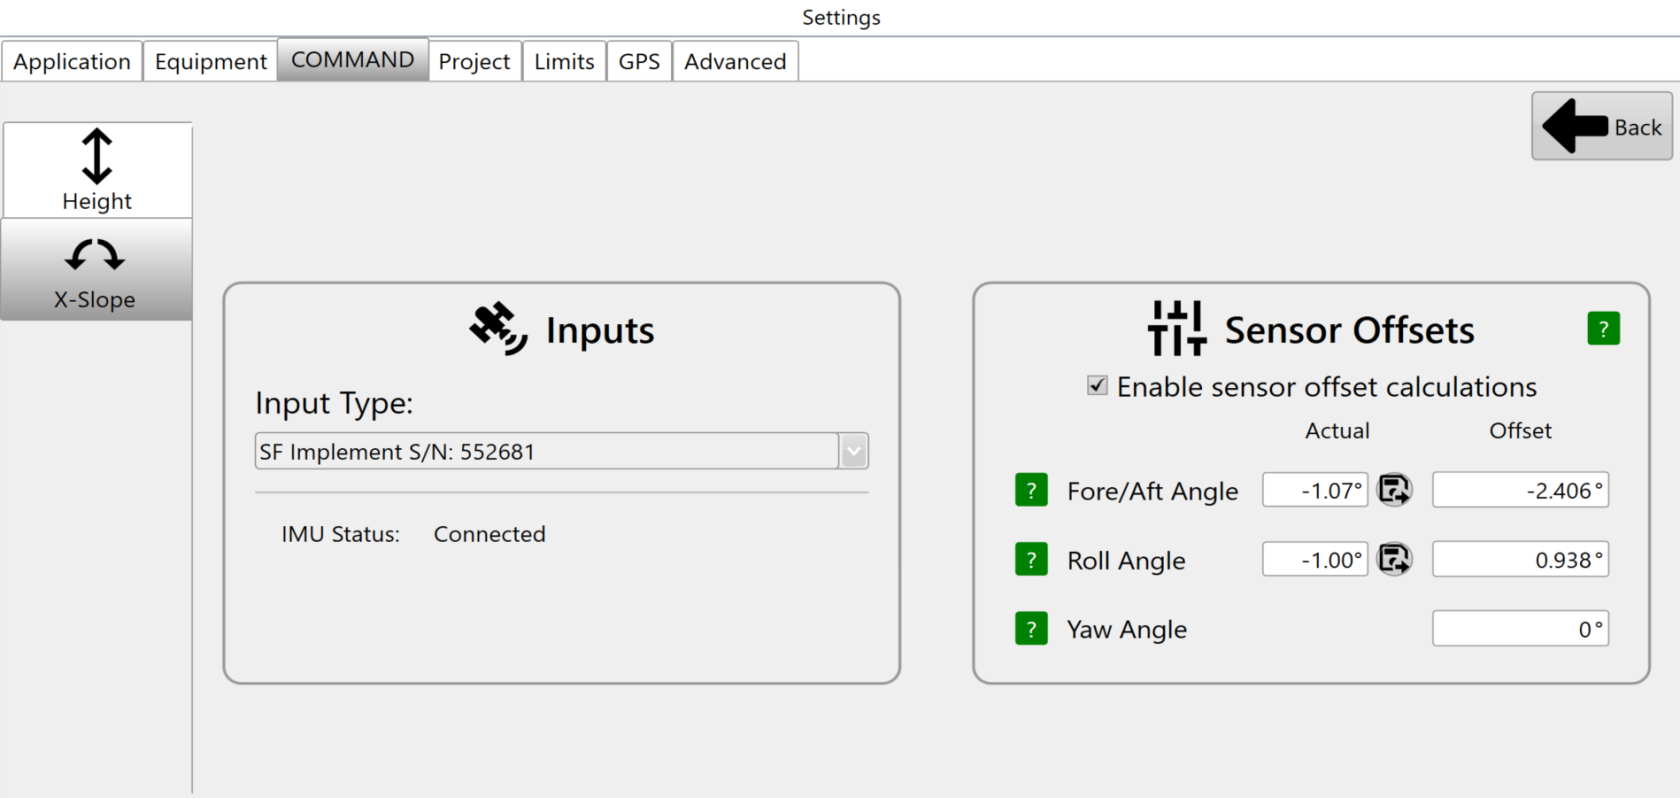
Task: Switch to the Application tab
Action: coord(72,61)
